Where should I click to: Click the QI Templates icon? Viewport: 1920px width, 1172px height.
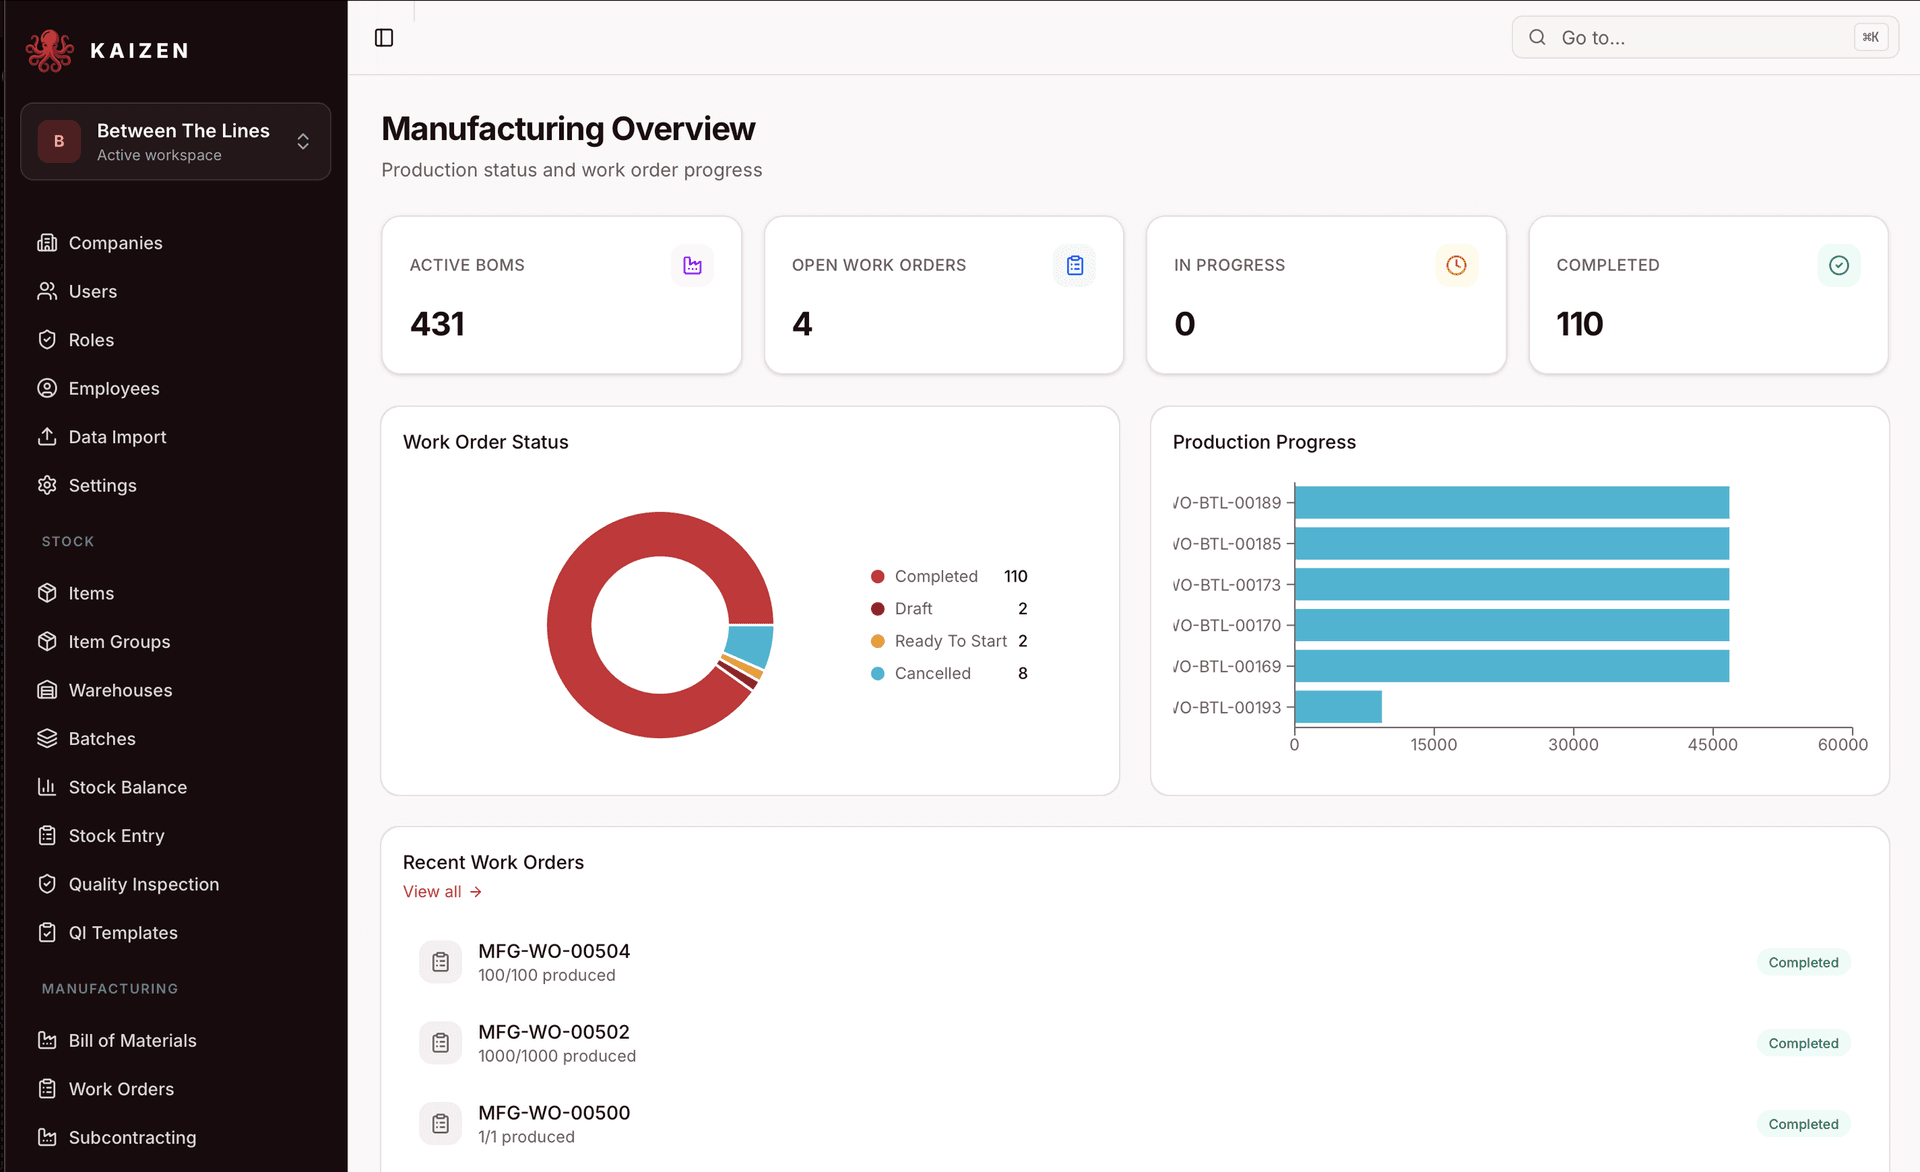tap(47, 933)
